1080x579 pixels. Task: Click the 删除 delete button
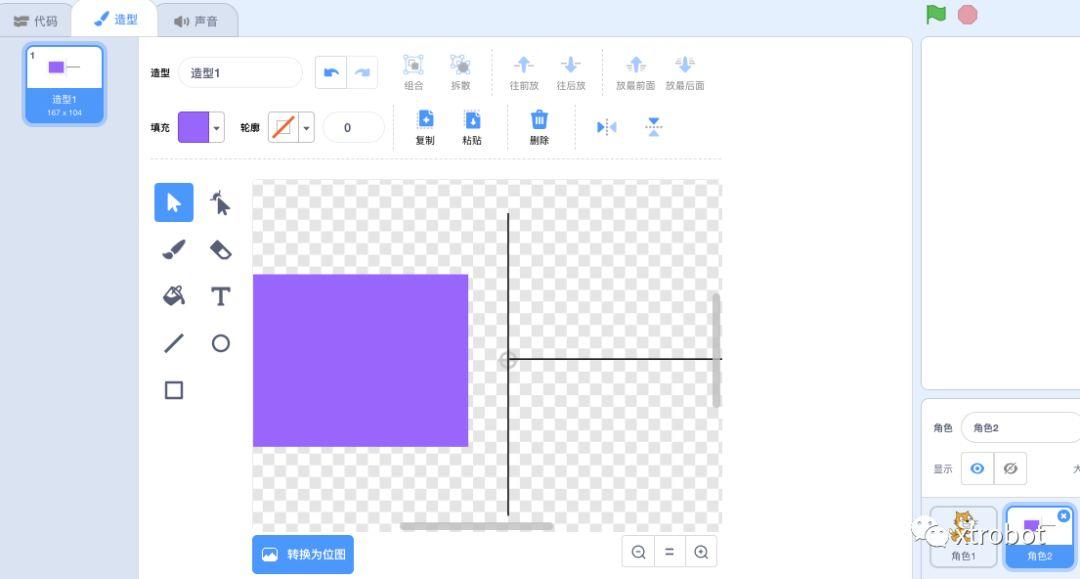tap(539, 127)
